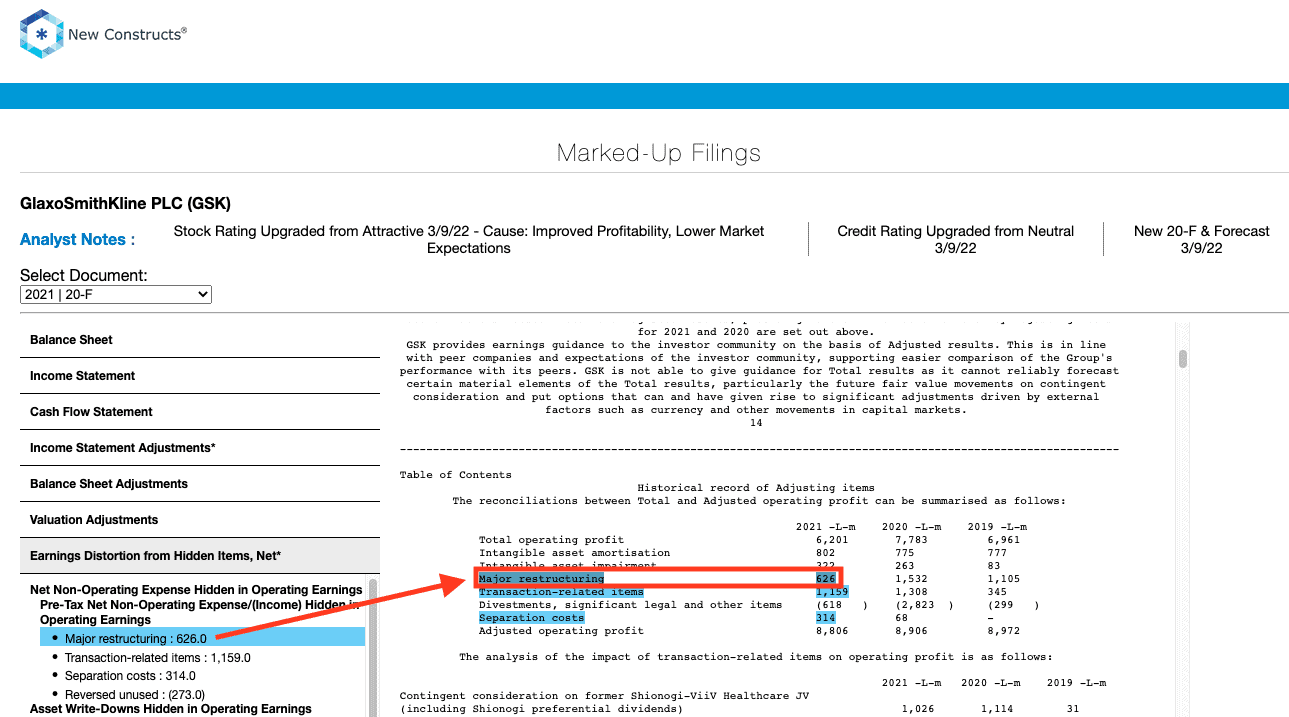Image resolution: width=1289 pixels, height=717 pixels.
Task: Click Table of Contents text in filing
Action: coord(455,475)
